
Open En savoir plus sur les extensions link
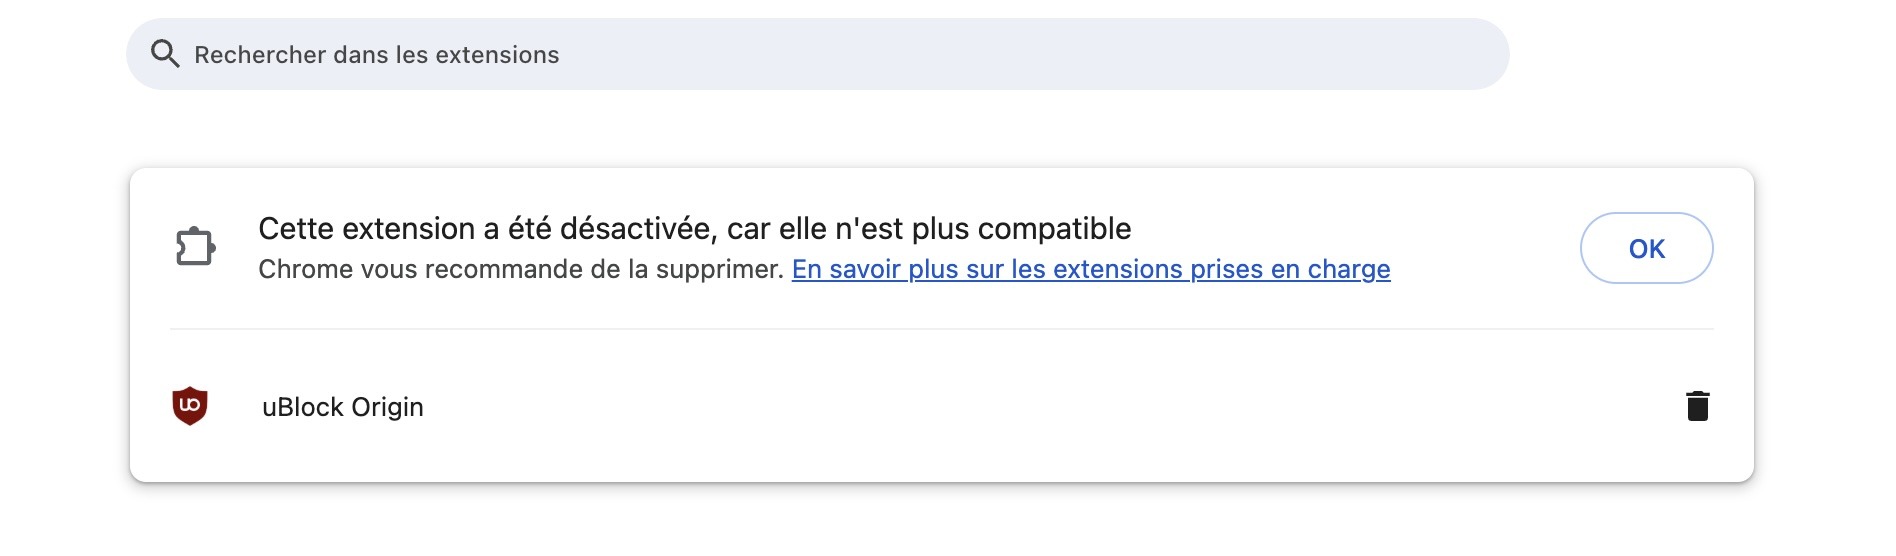[1091, 269]
